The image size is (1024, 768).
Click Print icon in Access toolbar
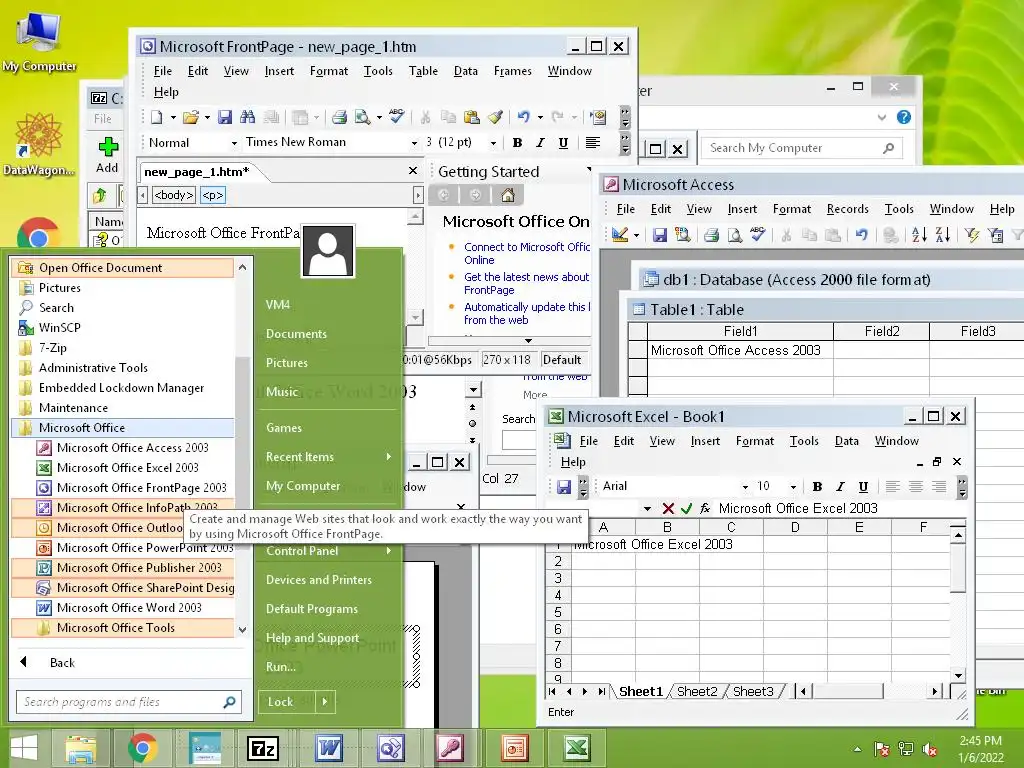point(711,235)
